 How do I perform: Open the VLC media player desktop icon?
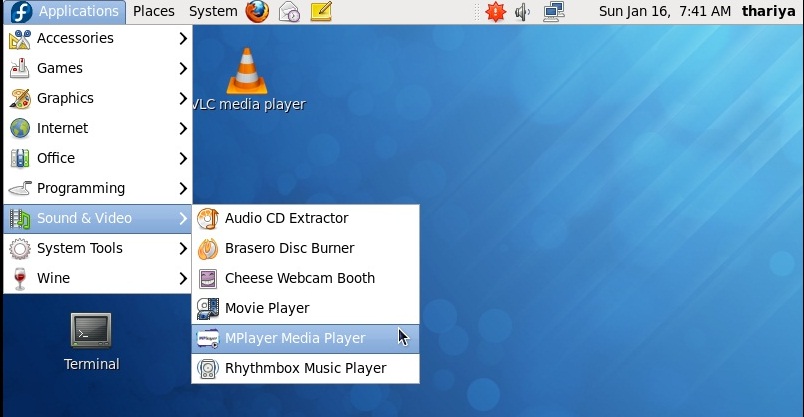click(248, 80)
